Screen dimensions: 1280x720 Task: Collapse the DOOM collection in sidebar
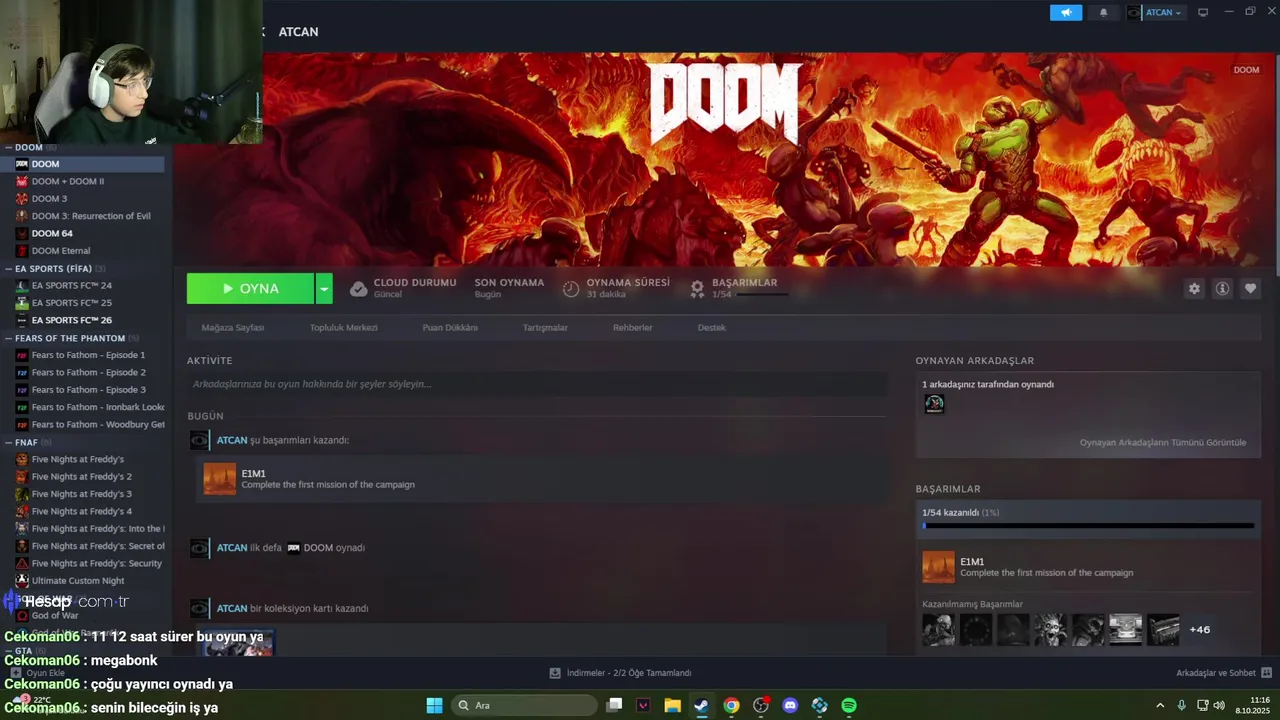pyautogui.click(x=8, y=147)
